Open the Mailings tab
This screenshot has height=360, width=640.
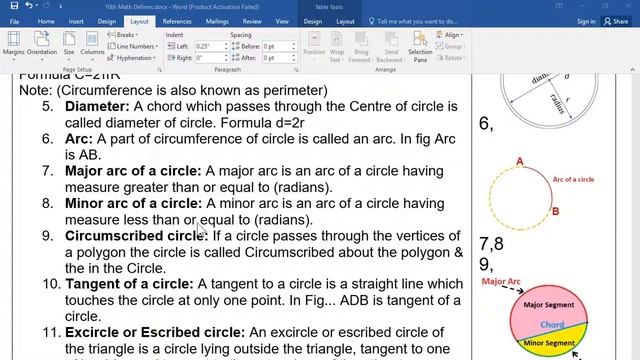tap(217, 21)
